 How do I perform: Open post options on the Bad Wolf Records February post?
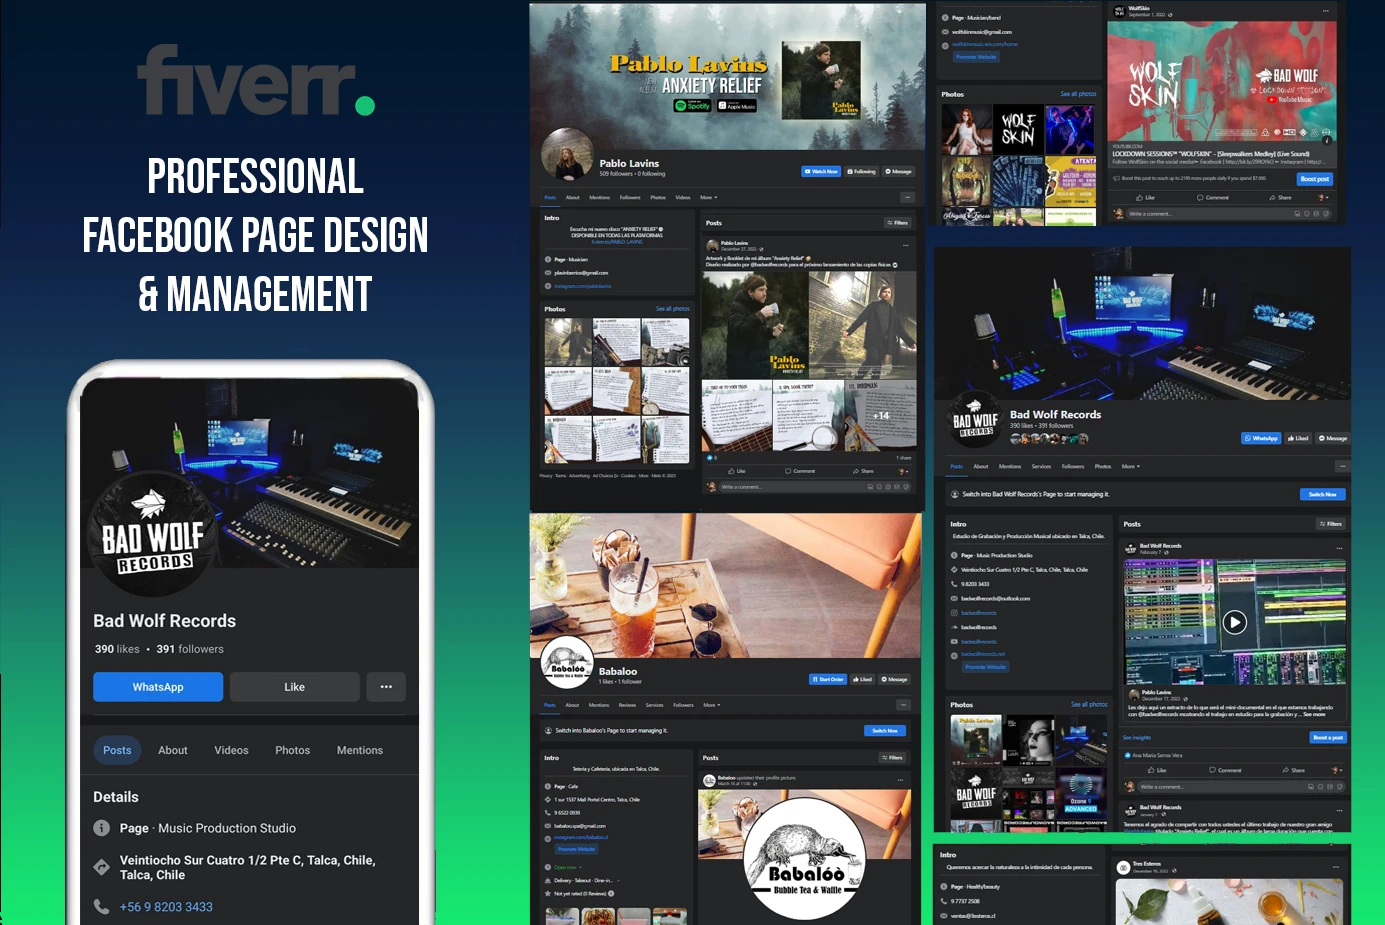click(1339, 548)
